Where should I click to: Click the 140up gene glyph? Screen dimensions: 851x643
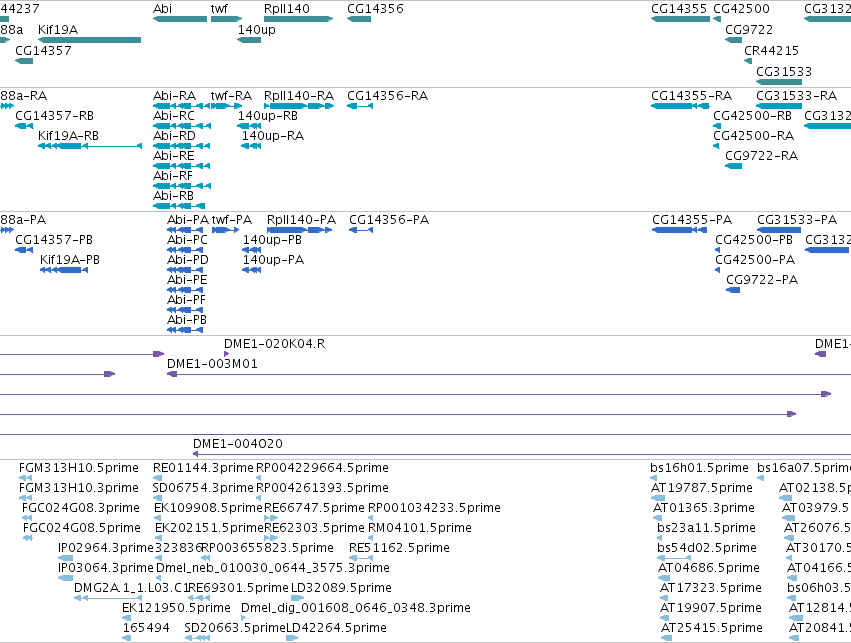[249, 40]
